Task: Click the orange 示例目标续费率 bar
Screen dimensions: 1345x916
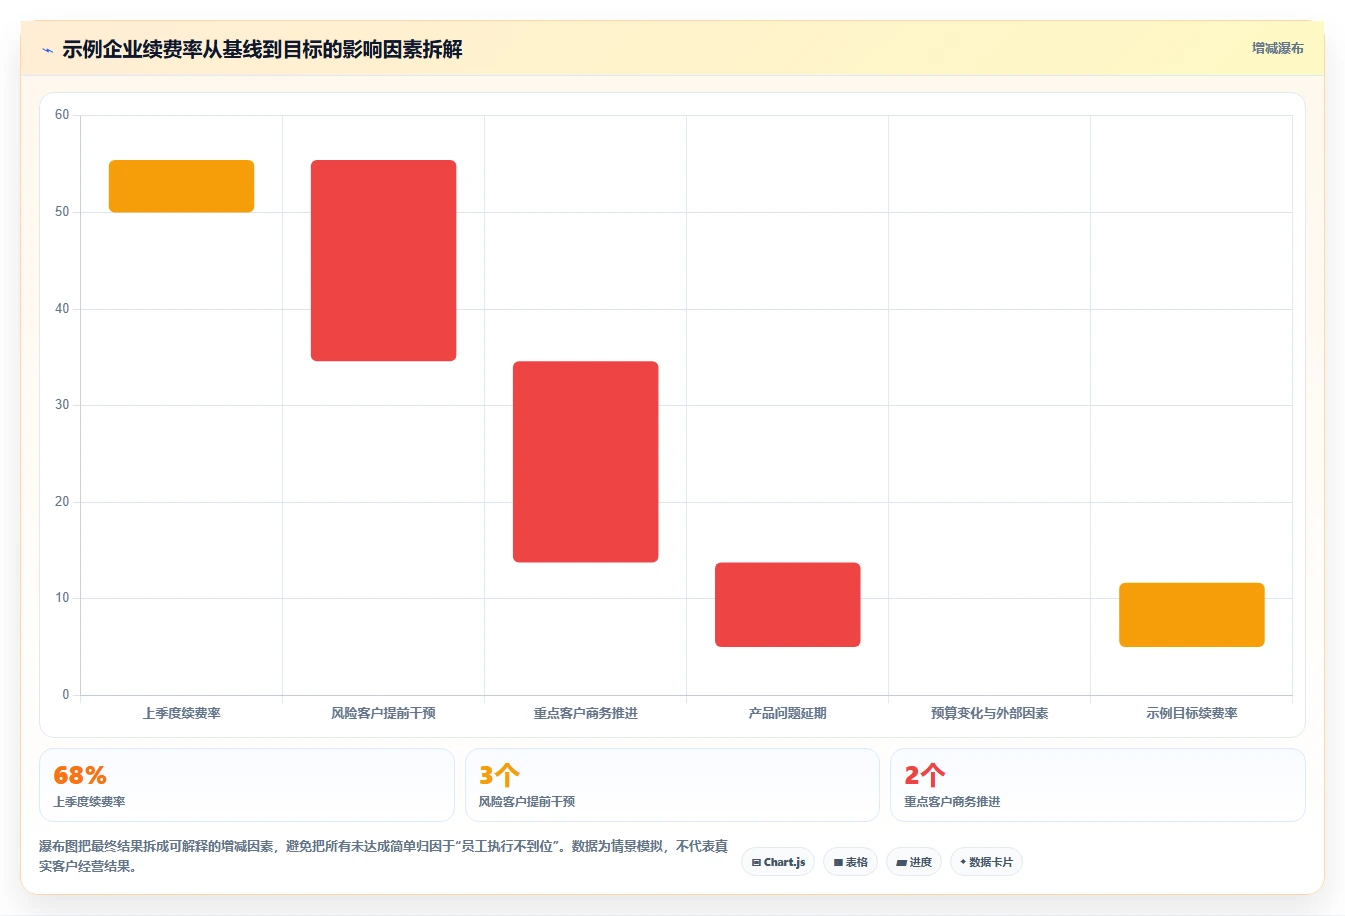Action: pyautogui.click(x=1191, y=614)
